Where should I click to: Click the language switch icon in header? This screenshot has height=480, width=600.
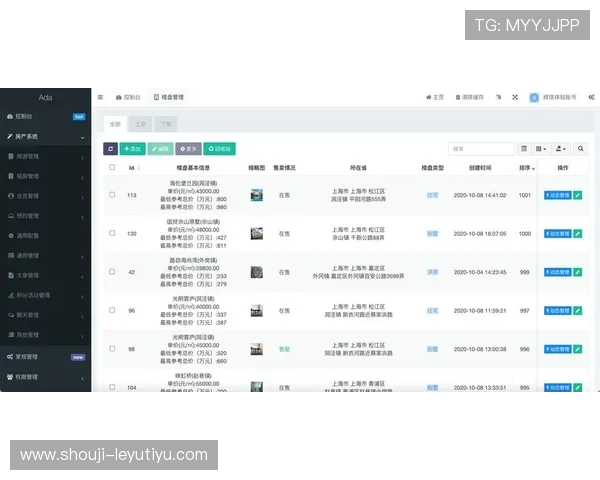click(498, 97)
